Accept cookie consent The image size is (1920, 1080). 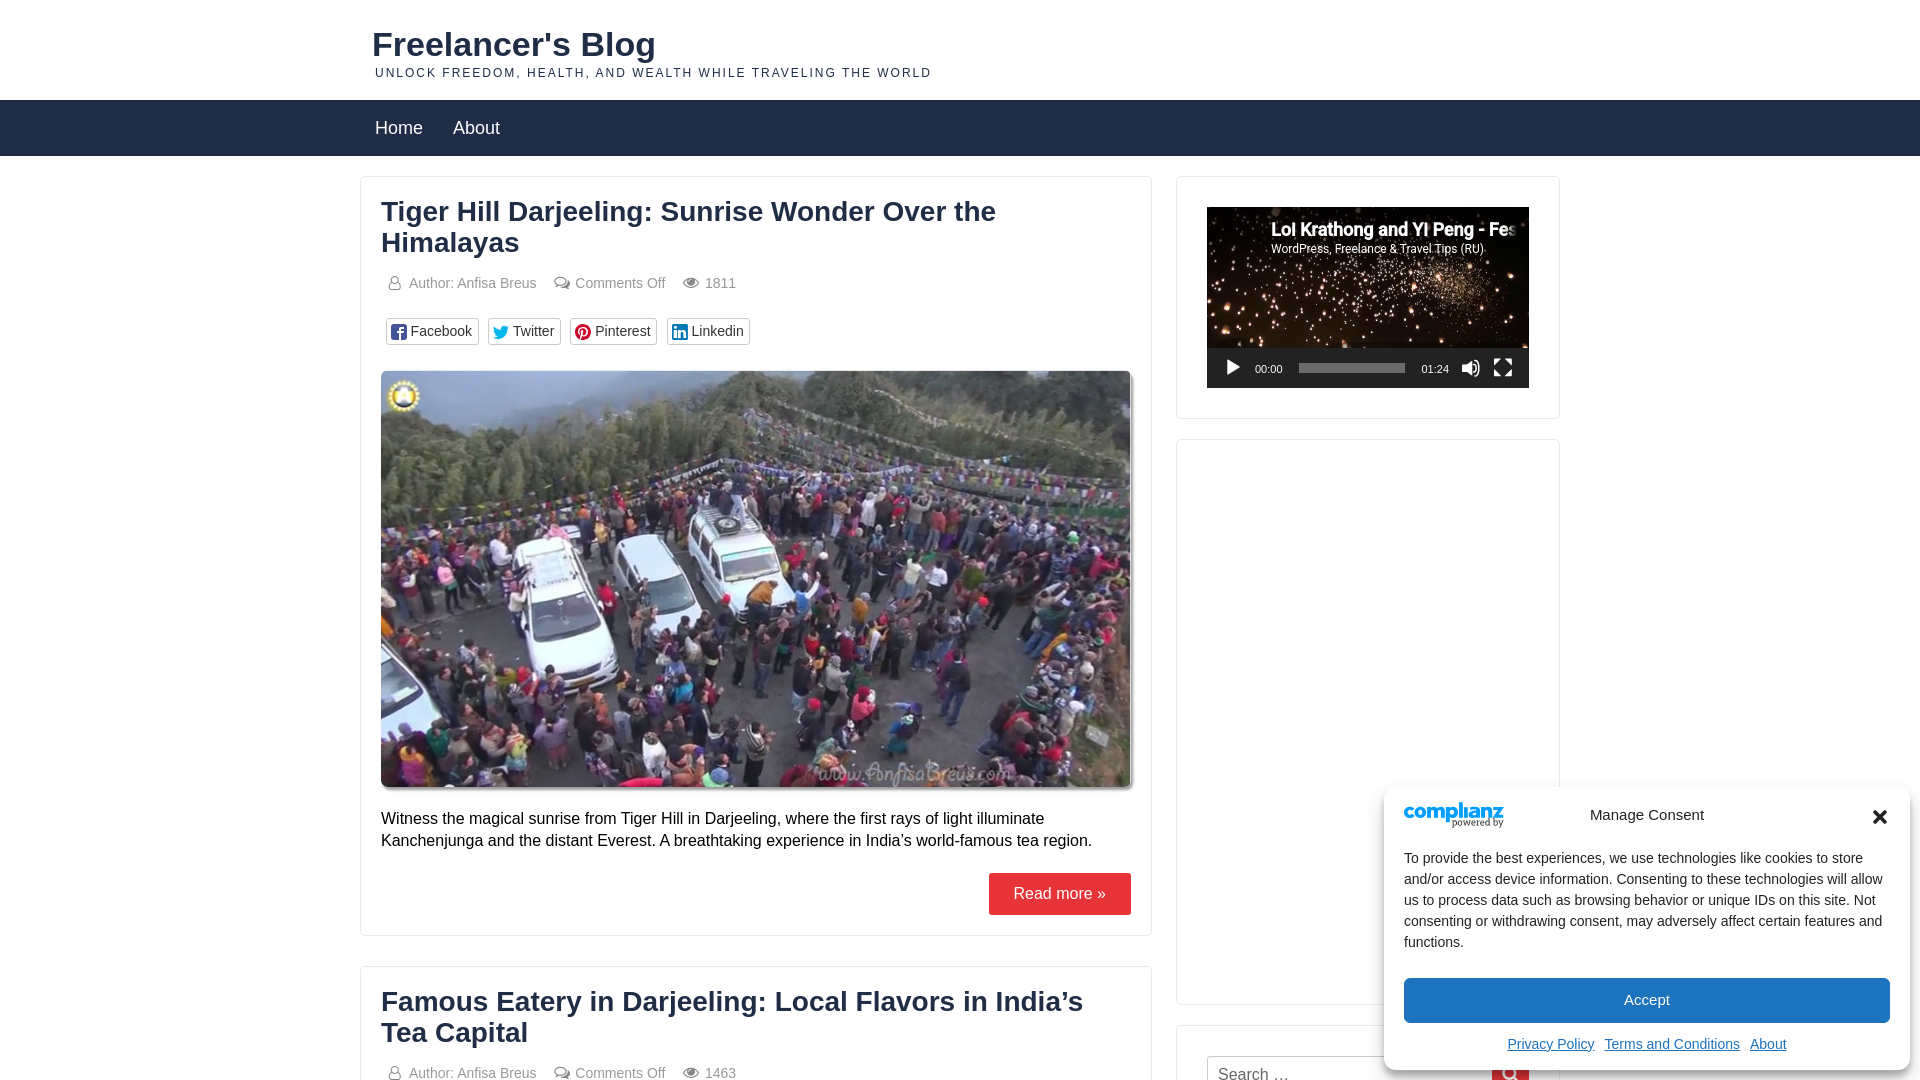[x=1646, y=1000]
